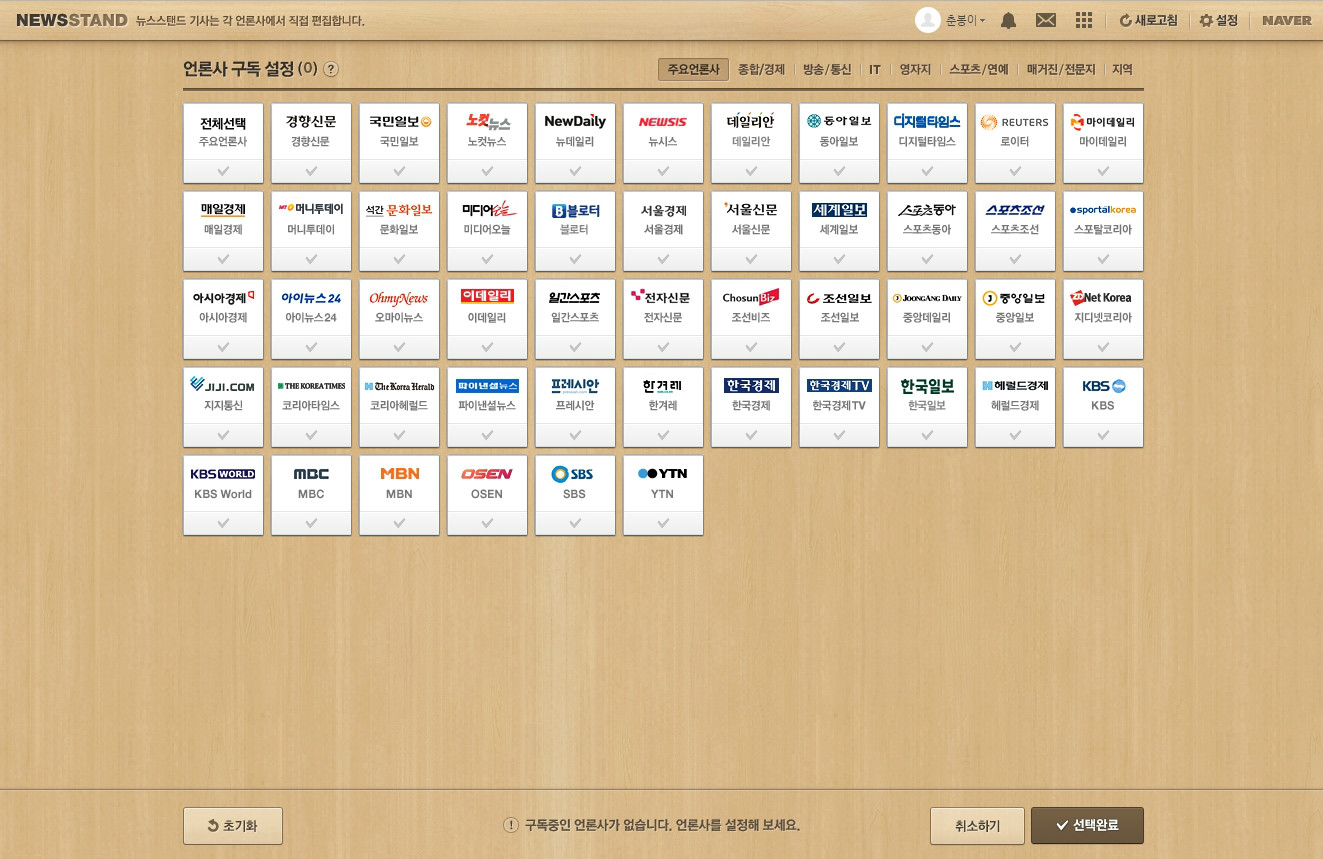The image size is (1323, 859).
Task: Open the mail envelope icon
Action: (x=1046, y=20)
